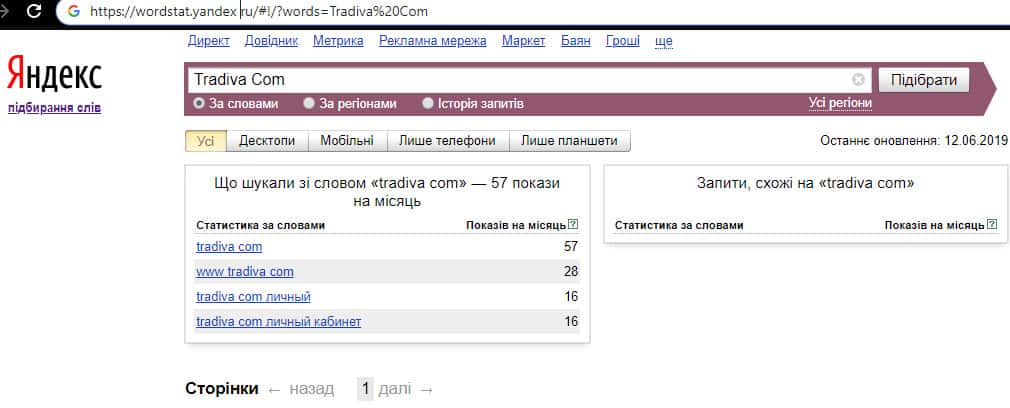The width and height of the screenshot is (1010, 408).
Task: Click 'Останнє оновлення: 12.06.2019' text
Action: click(x=913, y=141)
